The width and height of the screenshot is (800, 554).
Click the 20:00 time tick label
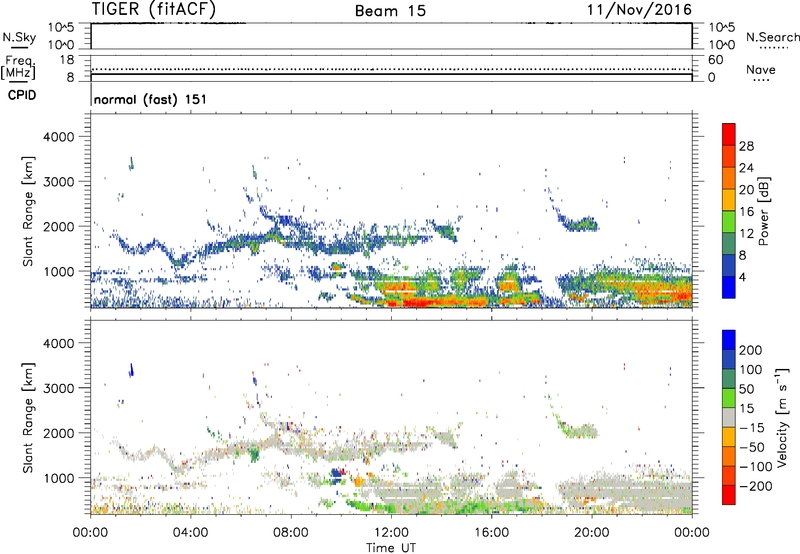(591, 533)
